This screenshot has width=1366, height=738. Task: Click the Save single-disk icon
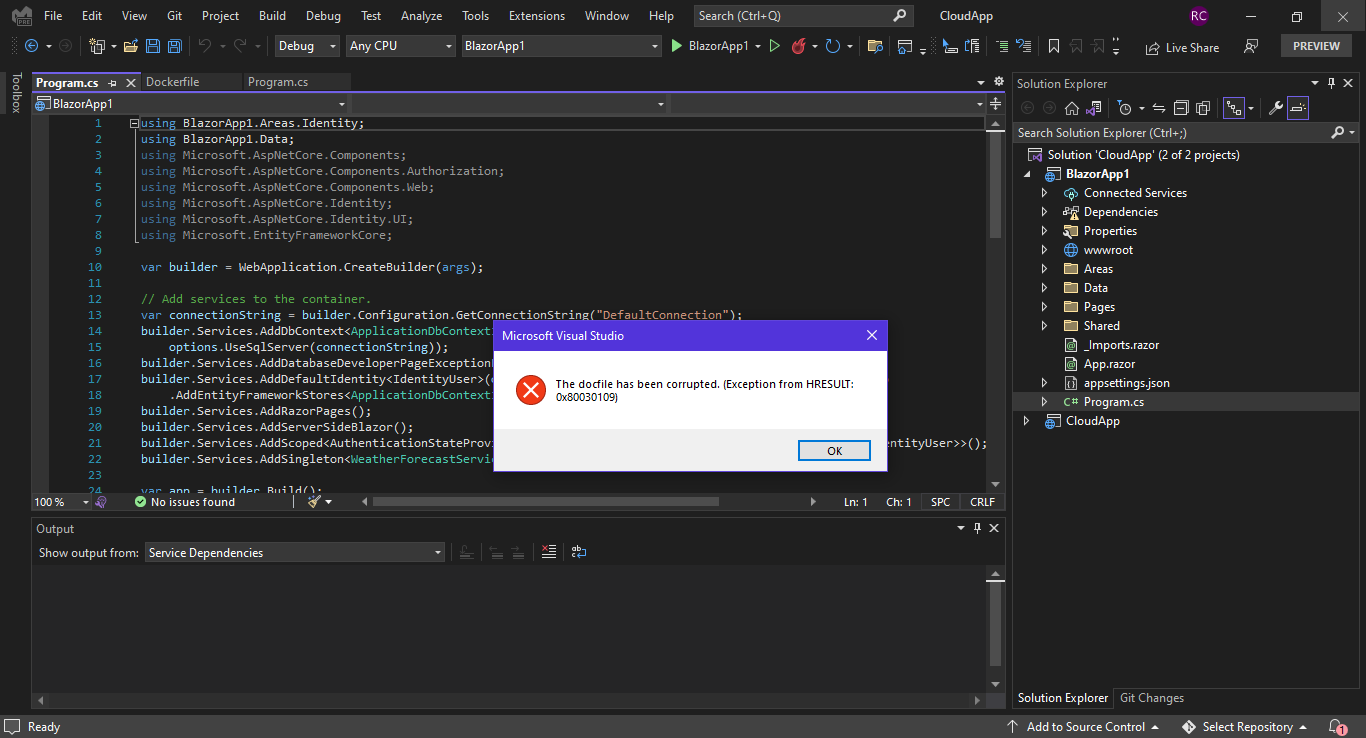tap(153, 46)
